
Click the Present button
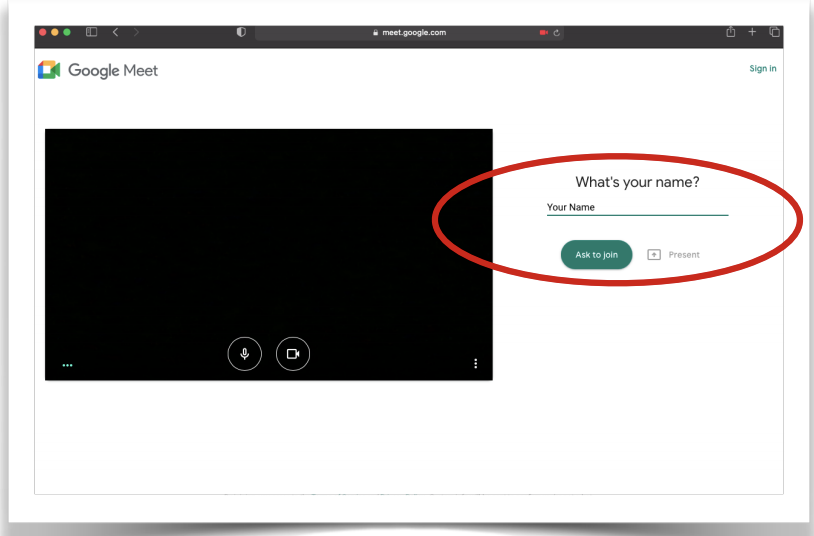pos(683,255)
